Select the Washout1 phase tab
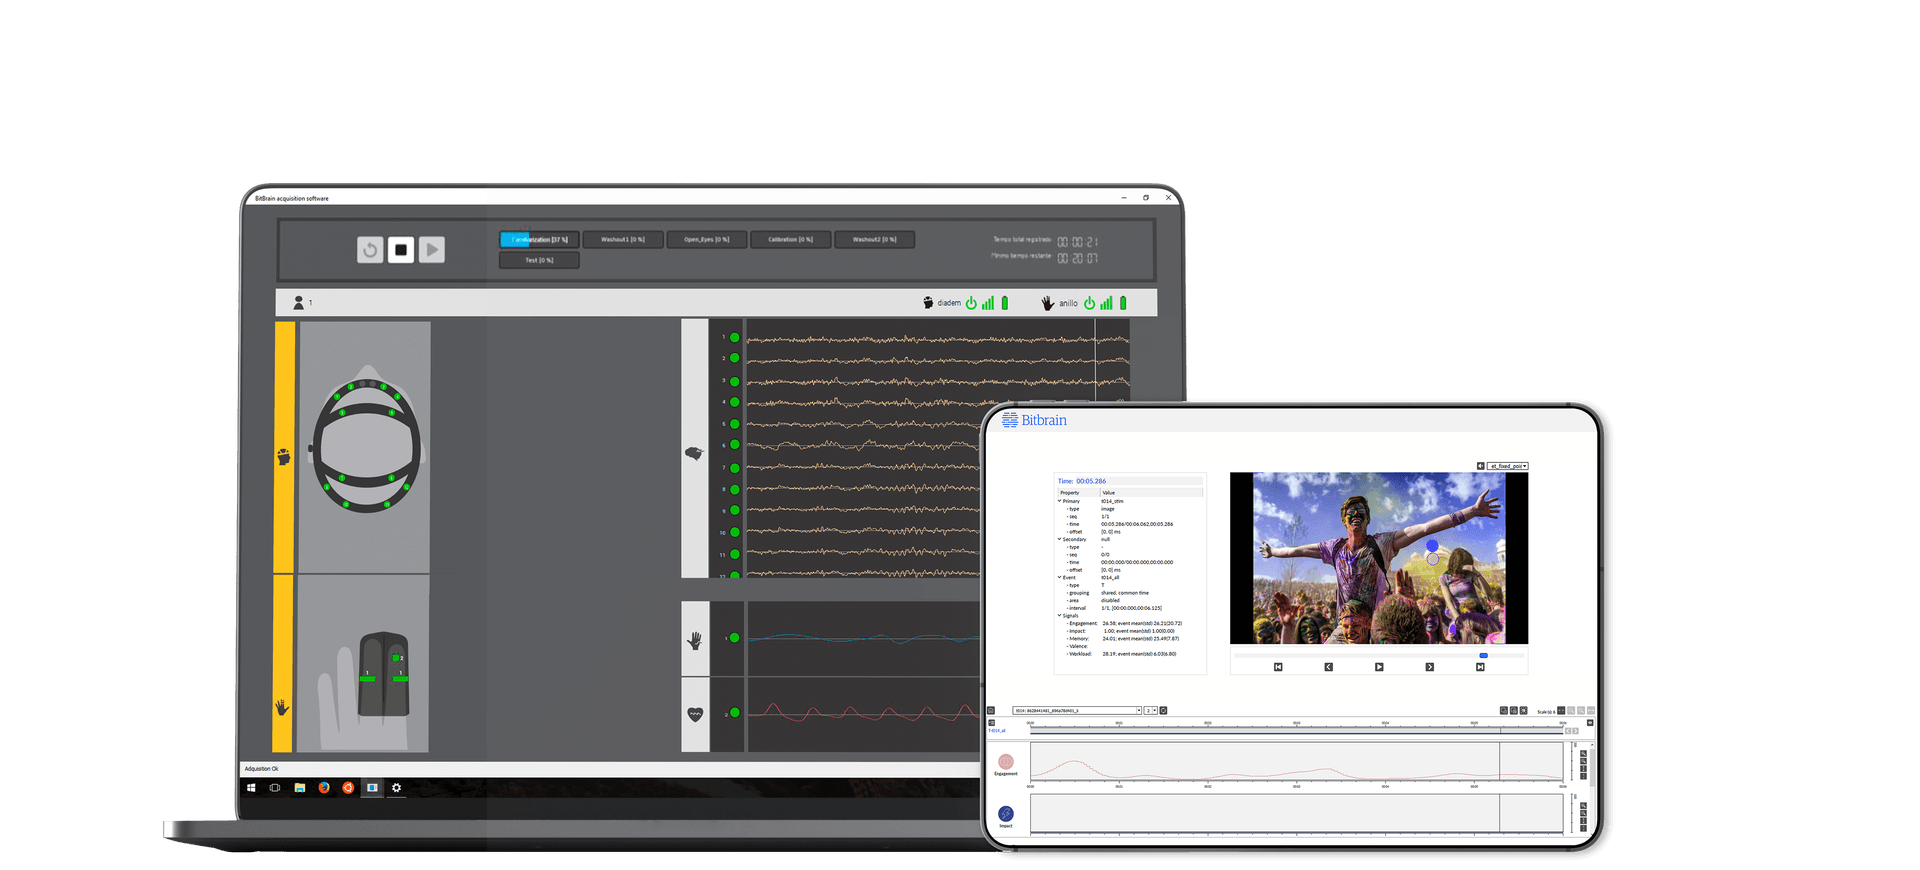The image size is (1920, 870). pos(623,240)
